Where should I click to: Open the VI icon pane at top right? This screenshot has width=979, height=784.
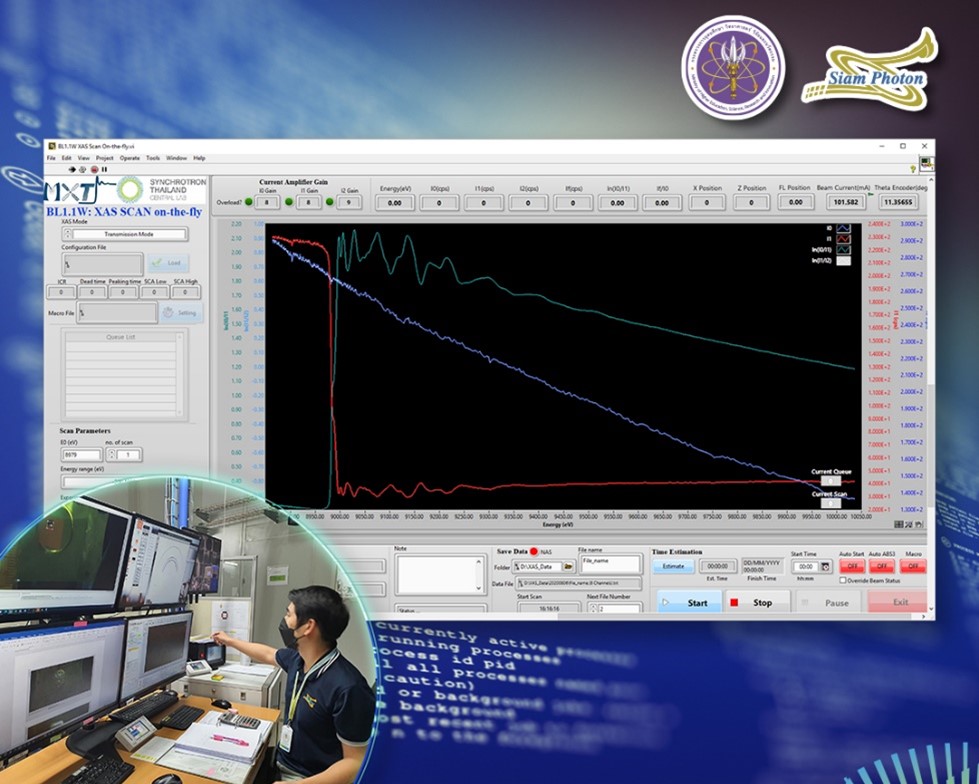pos(927,164)
